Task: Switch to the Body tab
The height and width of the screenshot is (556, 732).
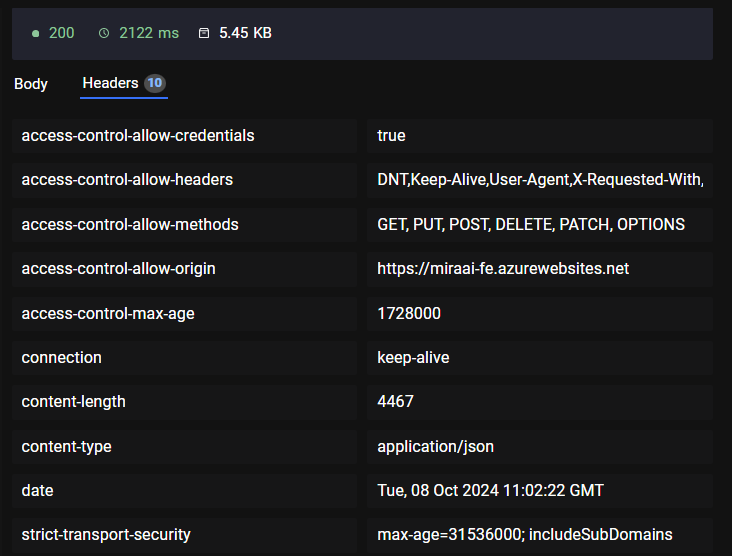Action: 31,84
